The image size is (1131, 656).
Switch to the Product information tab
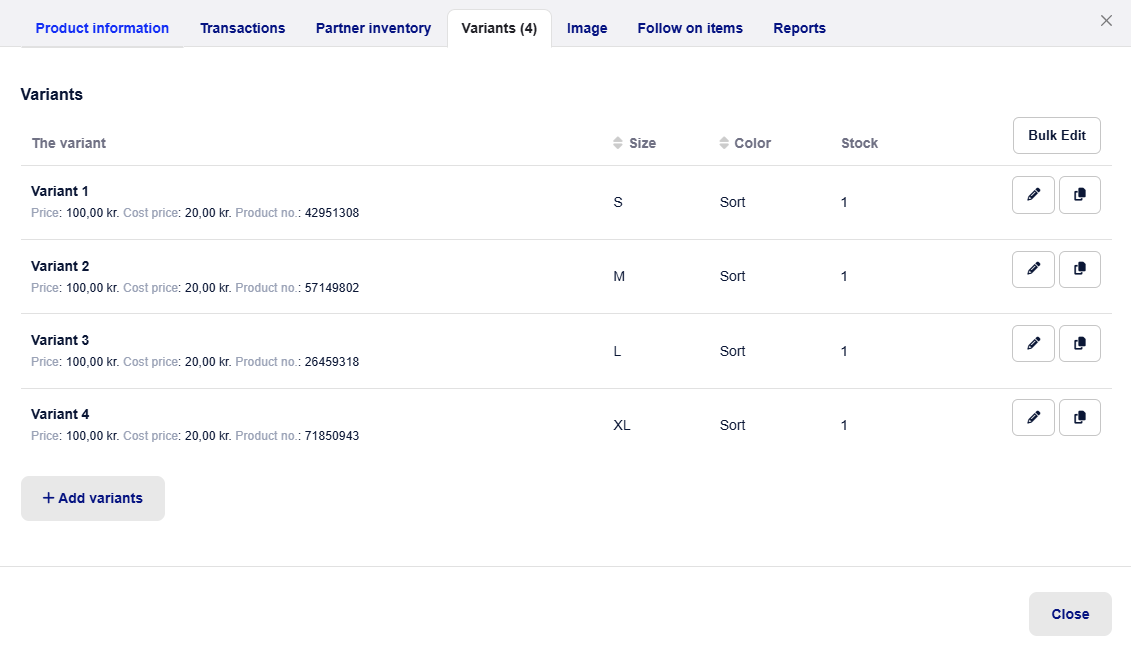(102, 28)
